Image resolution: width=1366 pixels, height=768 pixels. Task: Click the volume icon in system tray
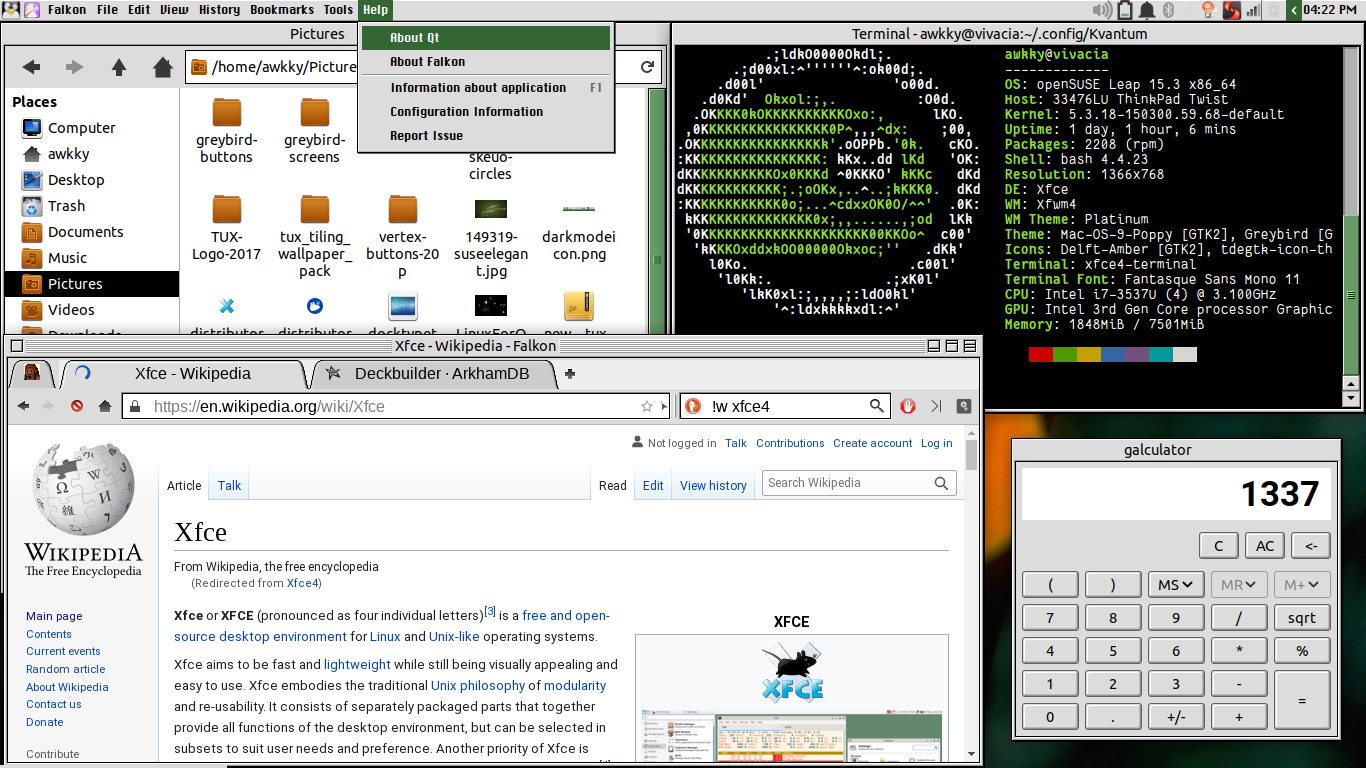[x=1102, y=10]
